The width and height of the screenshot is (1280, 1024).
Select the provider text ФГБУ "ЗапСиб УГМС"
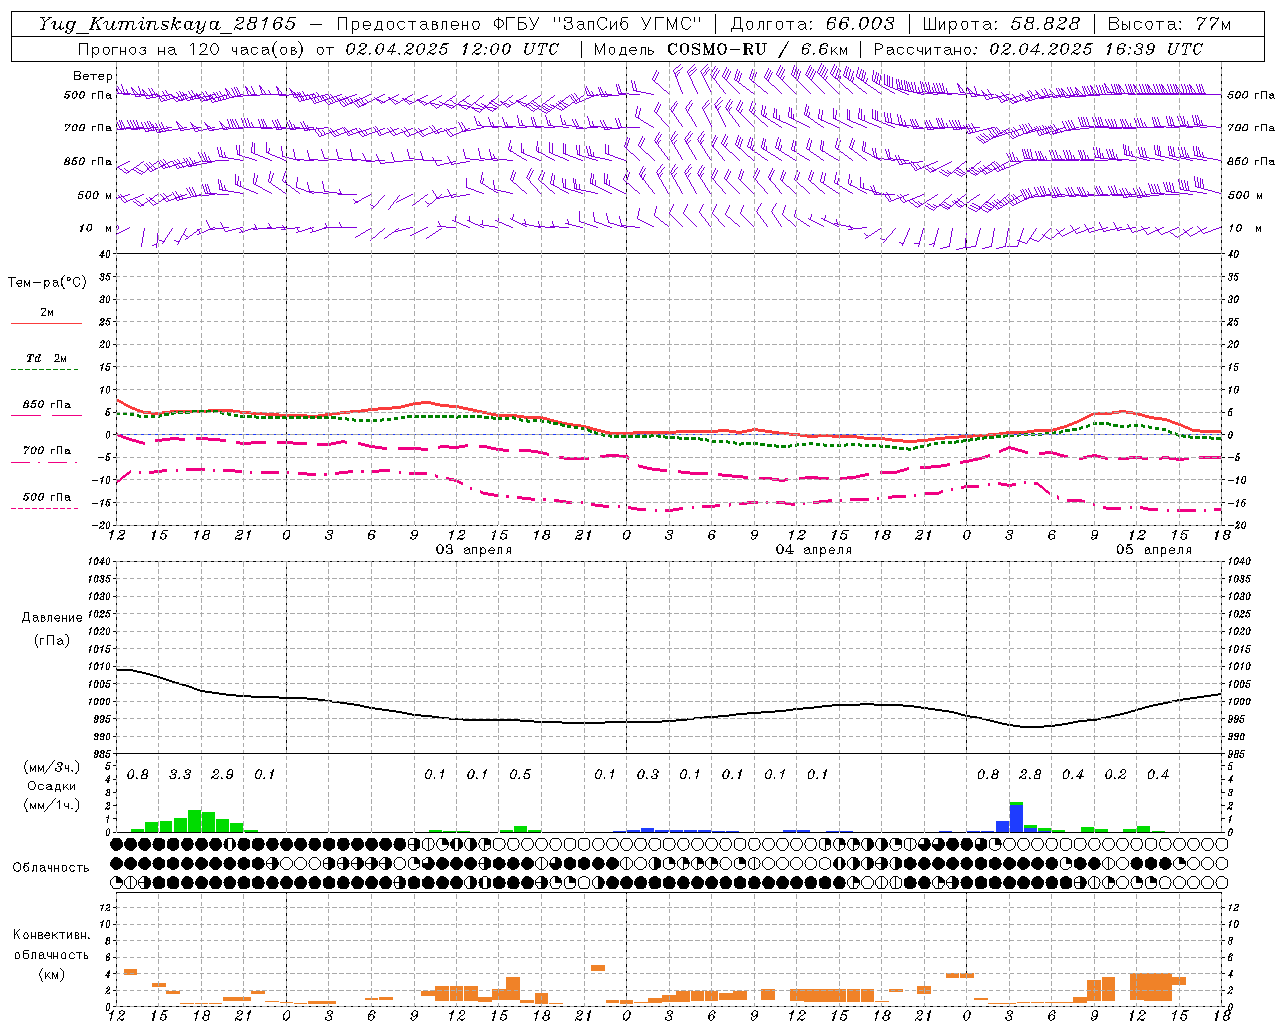point(597,24)
